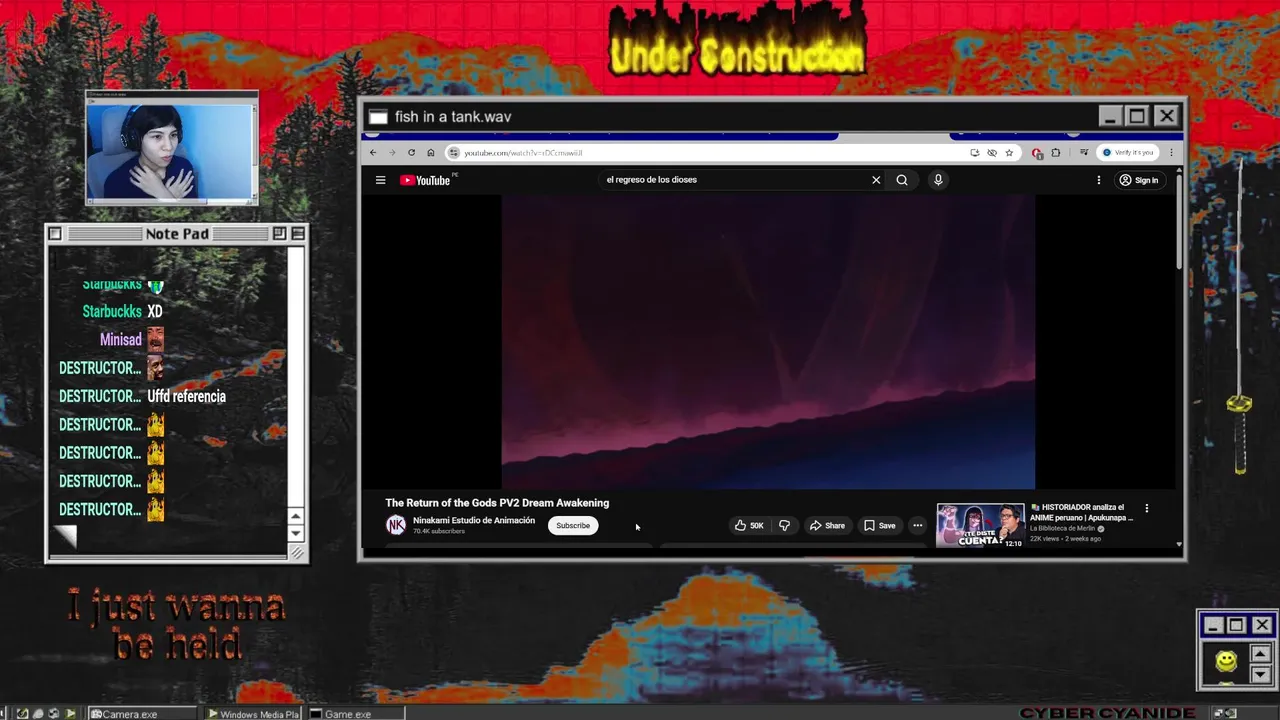
Task: Click the webcam feed window
Action: click(171, 150)
